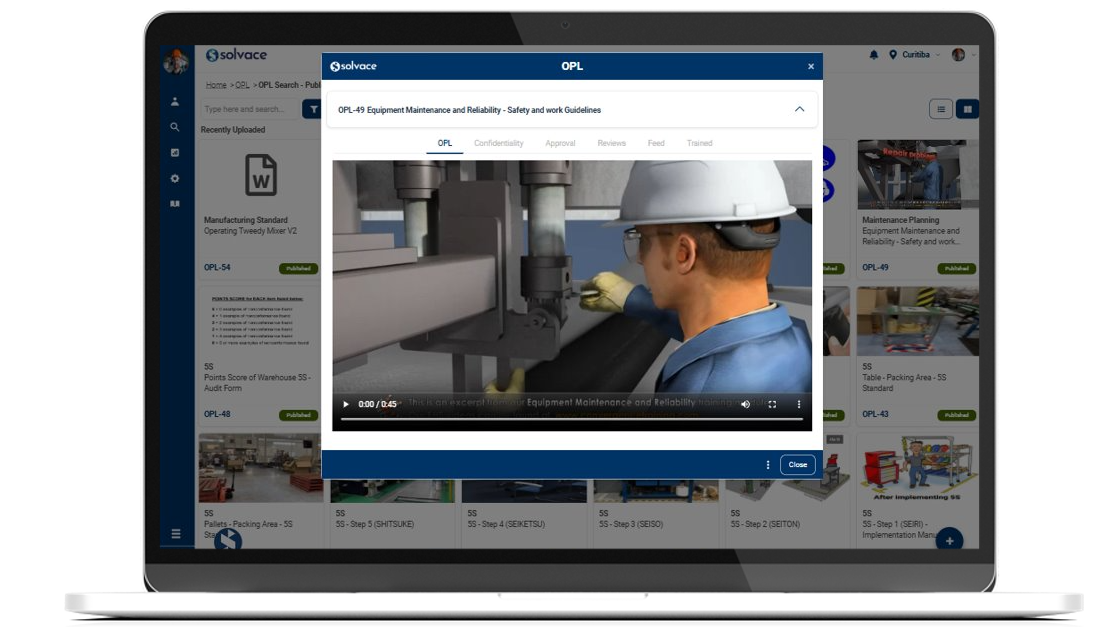Viewport: 1115px width, 627px height.
Task: Click the 0:00 / 0:45 video time display
Action: pyautogui.click(x=378, y=404)
